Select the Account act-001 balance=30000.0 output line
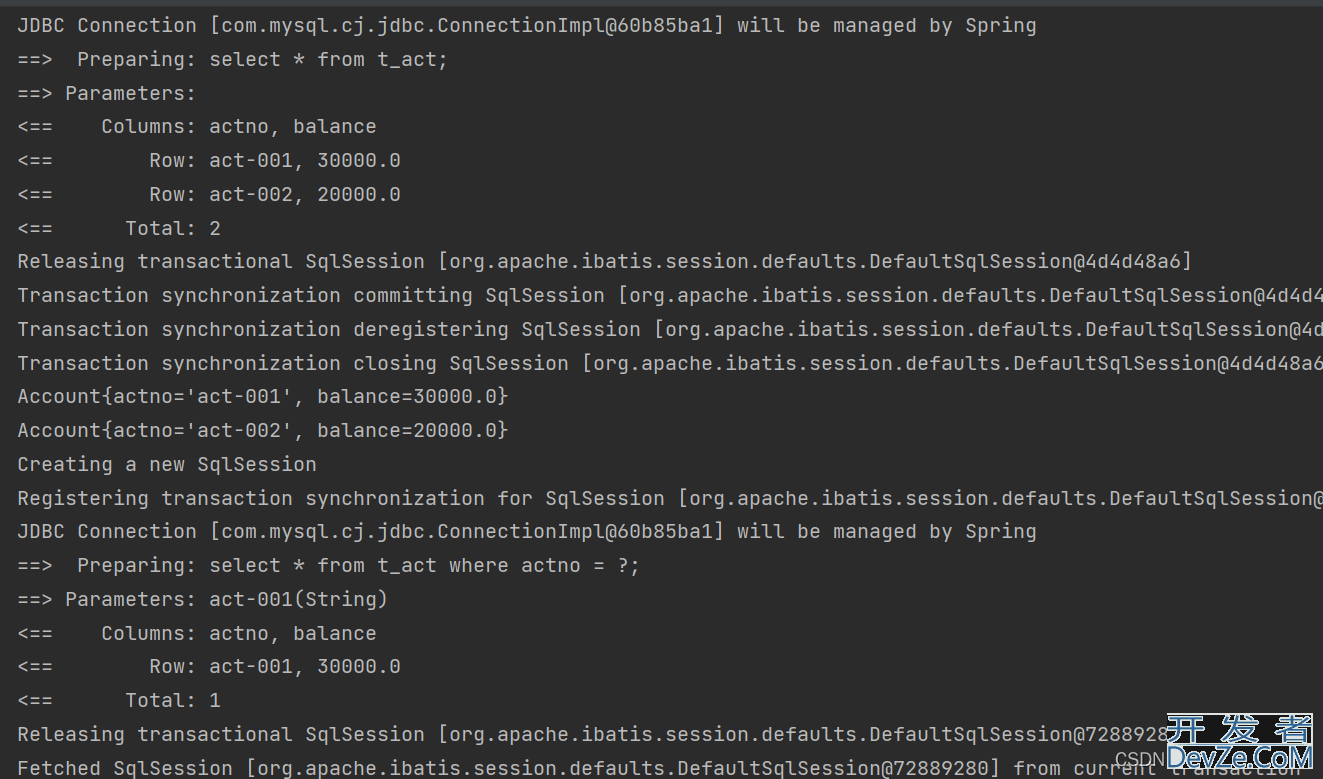This screenshot has height=779, width=1323. click(x=263, y=396)
